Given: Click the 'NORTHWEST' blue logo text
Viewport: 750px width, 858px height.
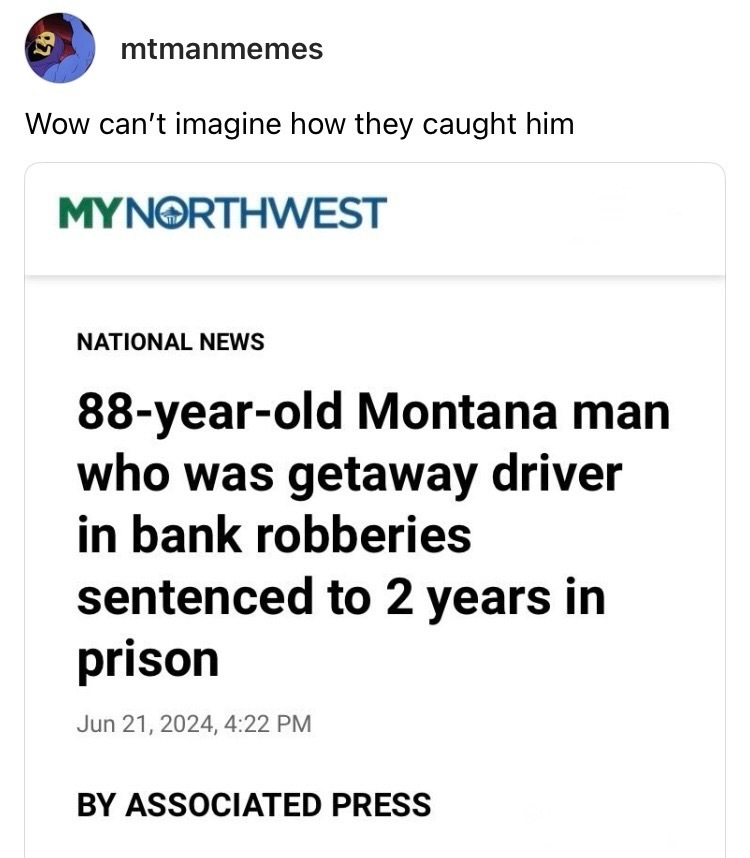Looking at the screenshot, I should pyautogui.click(x=257, y=213).
